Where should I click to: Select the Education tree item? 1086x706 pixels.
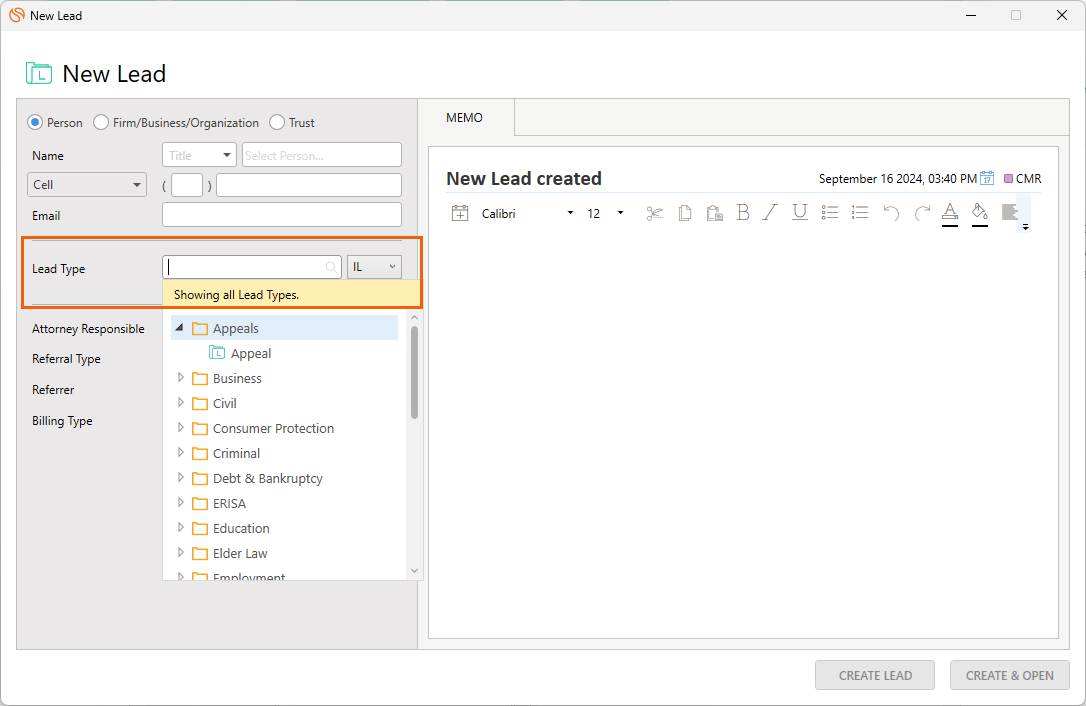point(241,529)
